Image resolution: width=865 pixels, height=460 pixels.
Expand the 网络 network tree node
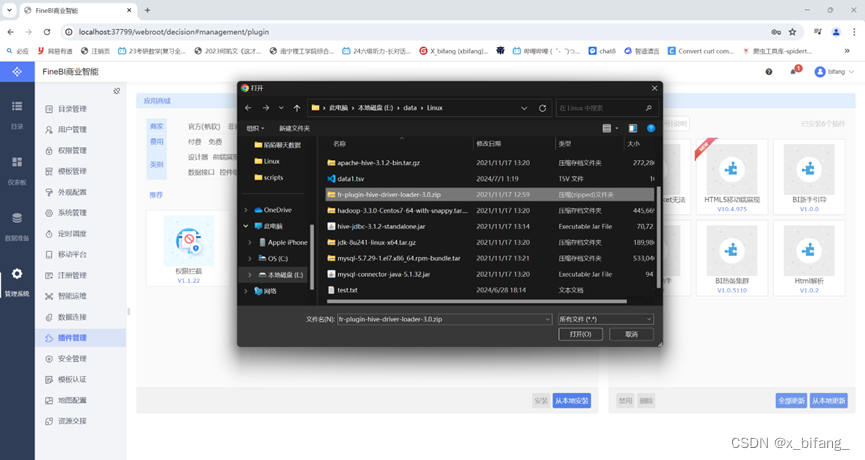point(246,291)
